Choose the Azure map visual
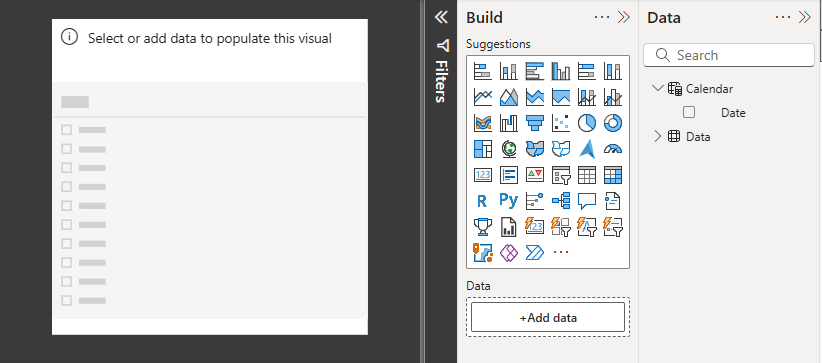 point(587,149)
